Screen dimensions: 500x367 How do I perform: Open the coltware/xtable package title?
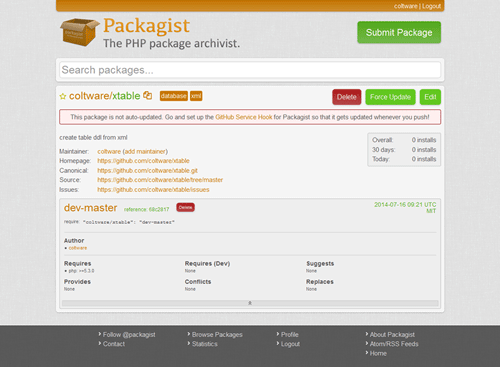104,96
